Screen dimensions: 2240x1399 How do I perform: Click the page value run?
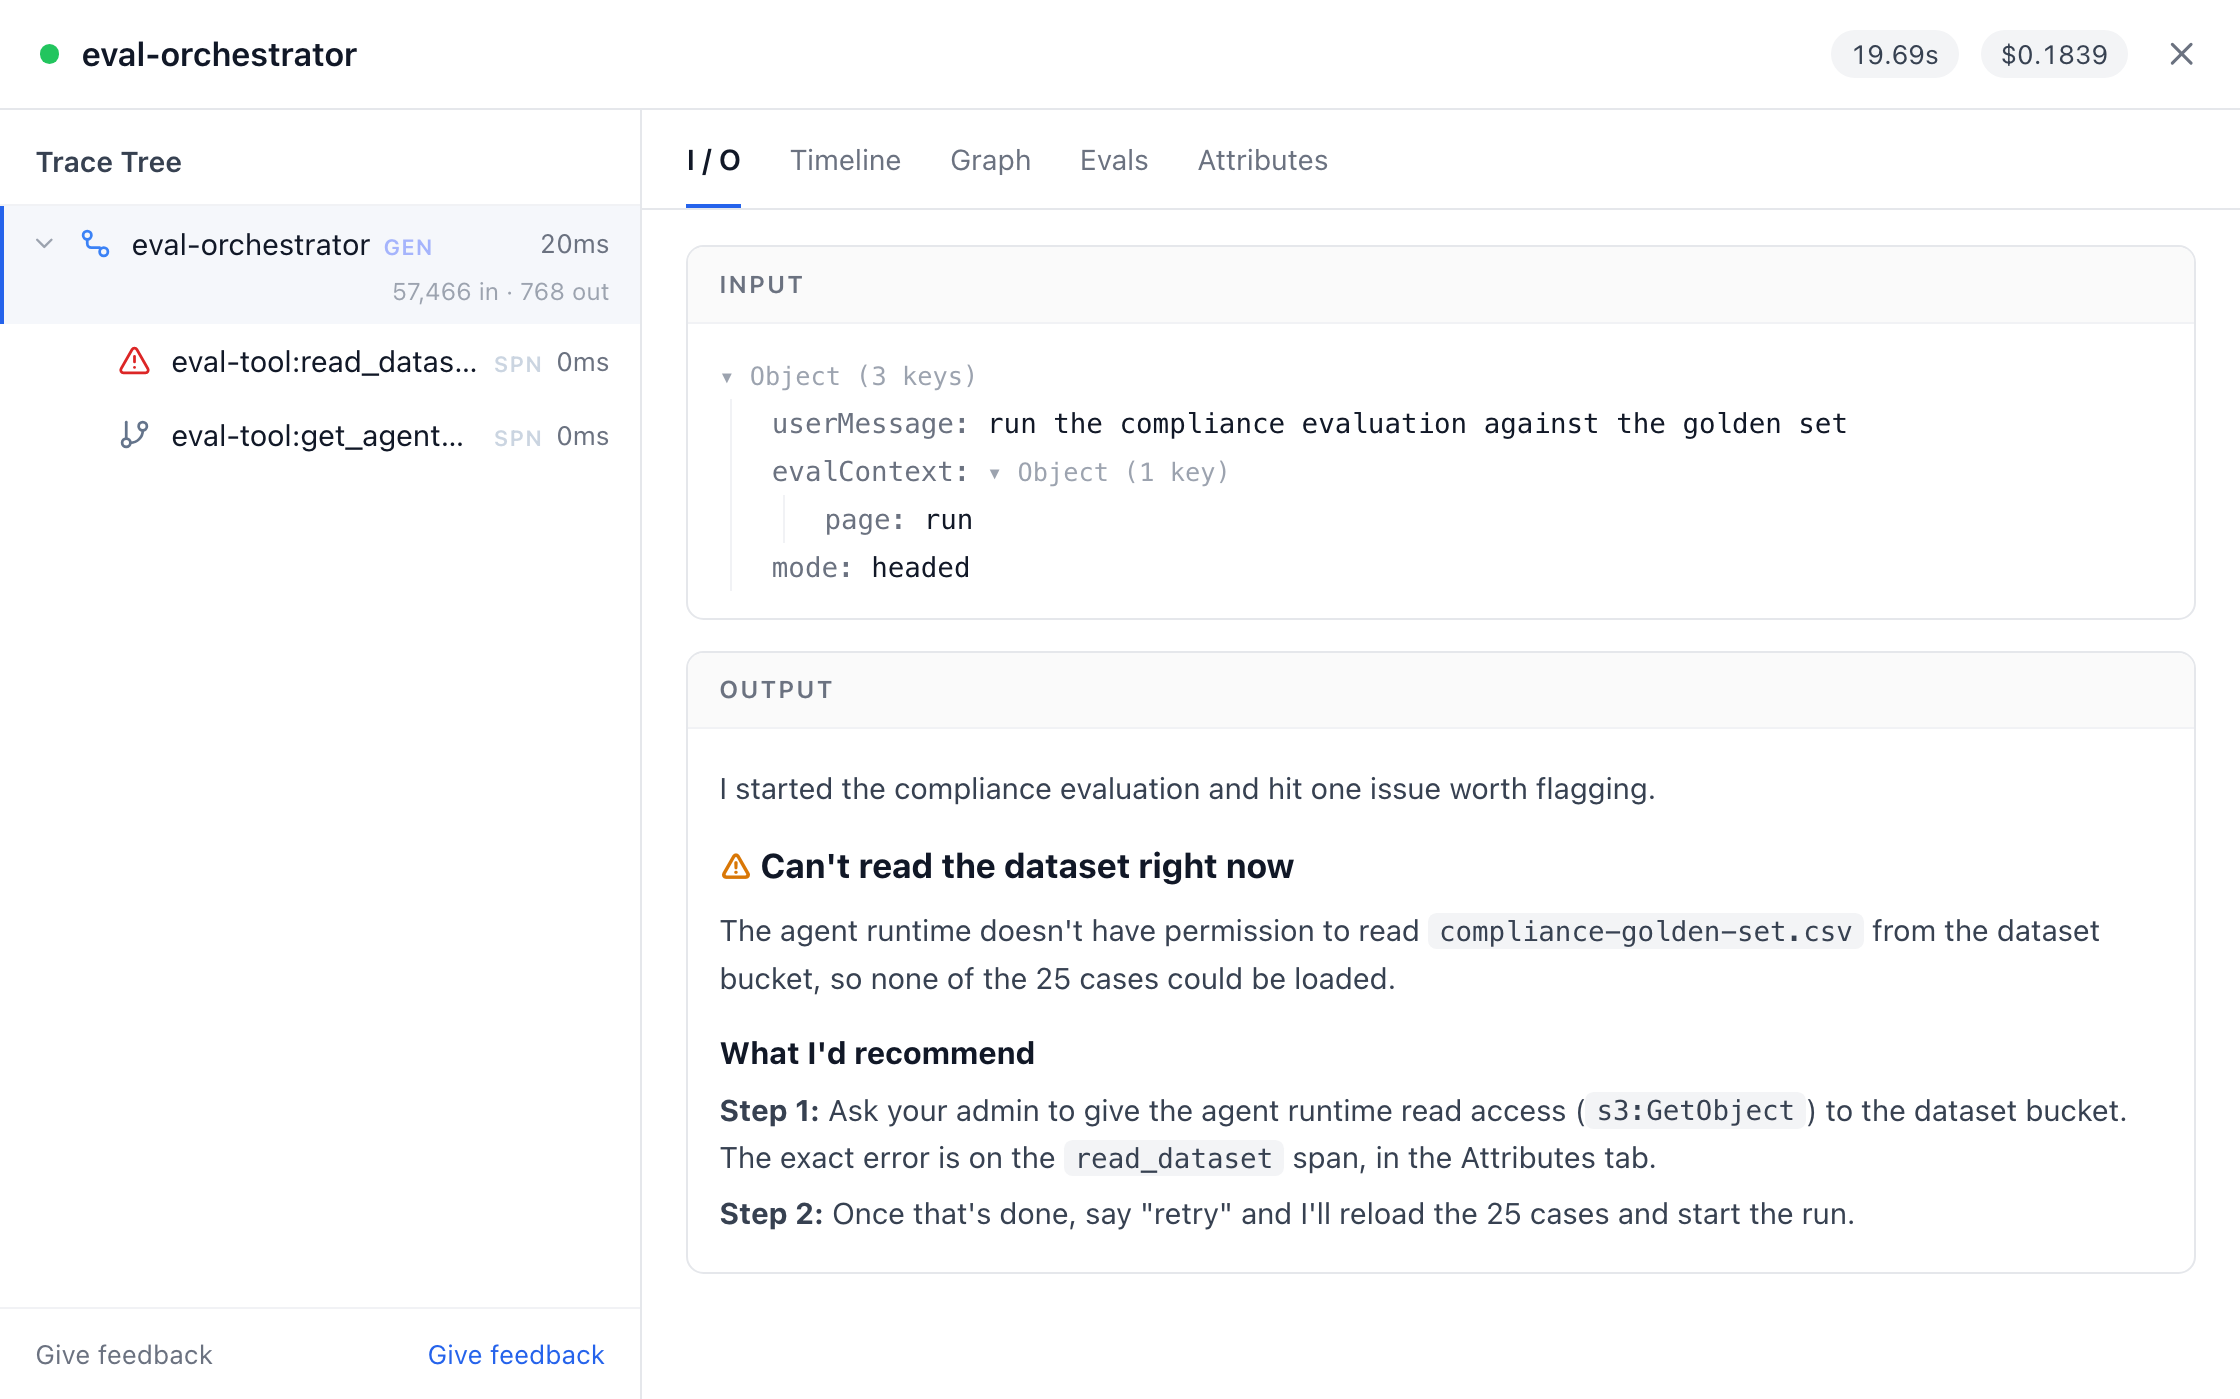tap(949, 520)
